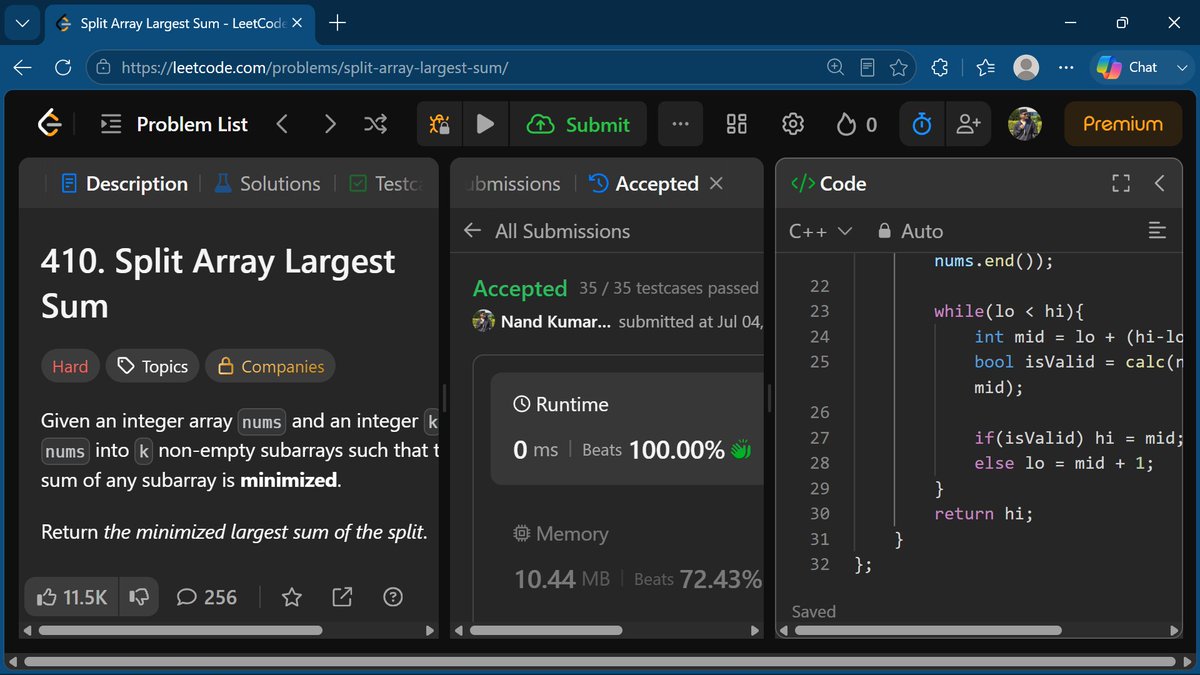Open the more options ellipsis next to Submit
The height and width of the screenshot is (675, 1200).
(681, 124)
